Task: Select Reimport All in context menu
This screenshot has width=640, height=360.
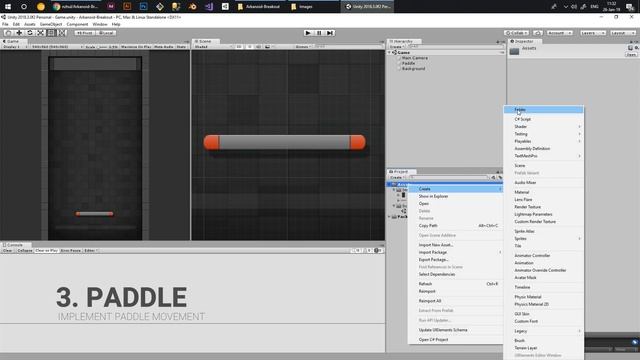Action: pyautogui.click(x=456, y=301)
